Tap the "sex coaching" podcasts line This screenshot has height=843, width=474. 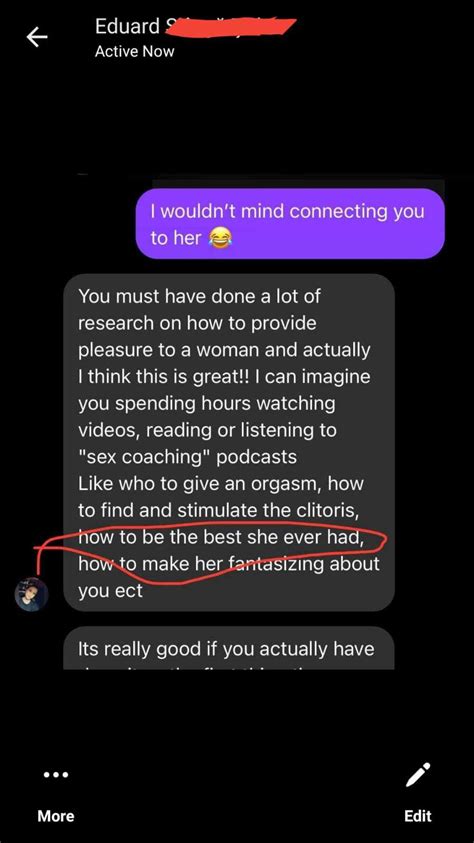pos(188,456)
